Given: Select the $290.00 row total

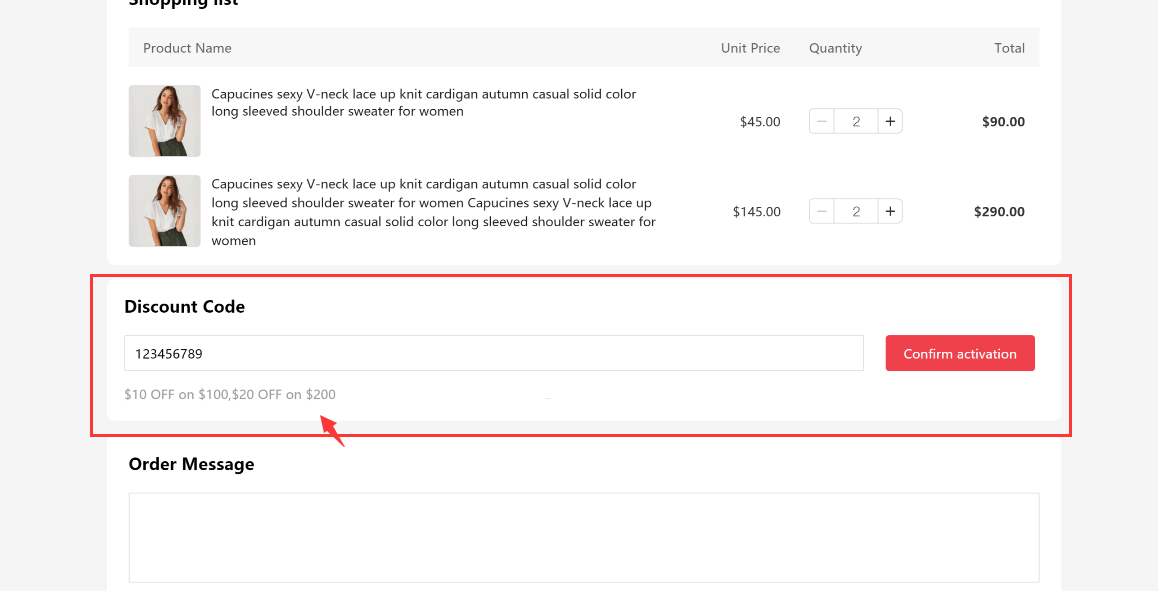Looking at the screenshot, I should click(x=999, y=212).
